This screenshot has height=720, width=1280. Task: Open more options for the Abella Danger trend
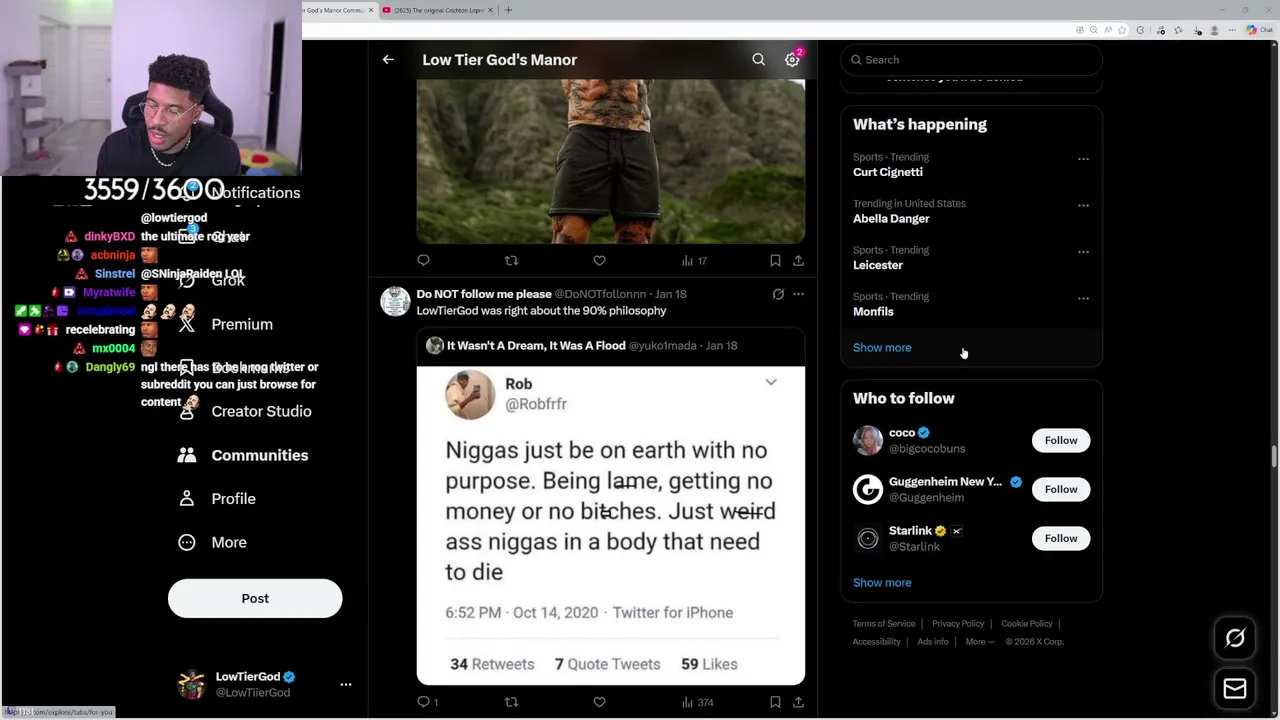click(1083, 205)
